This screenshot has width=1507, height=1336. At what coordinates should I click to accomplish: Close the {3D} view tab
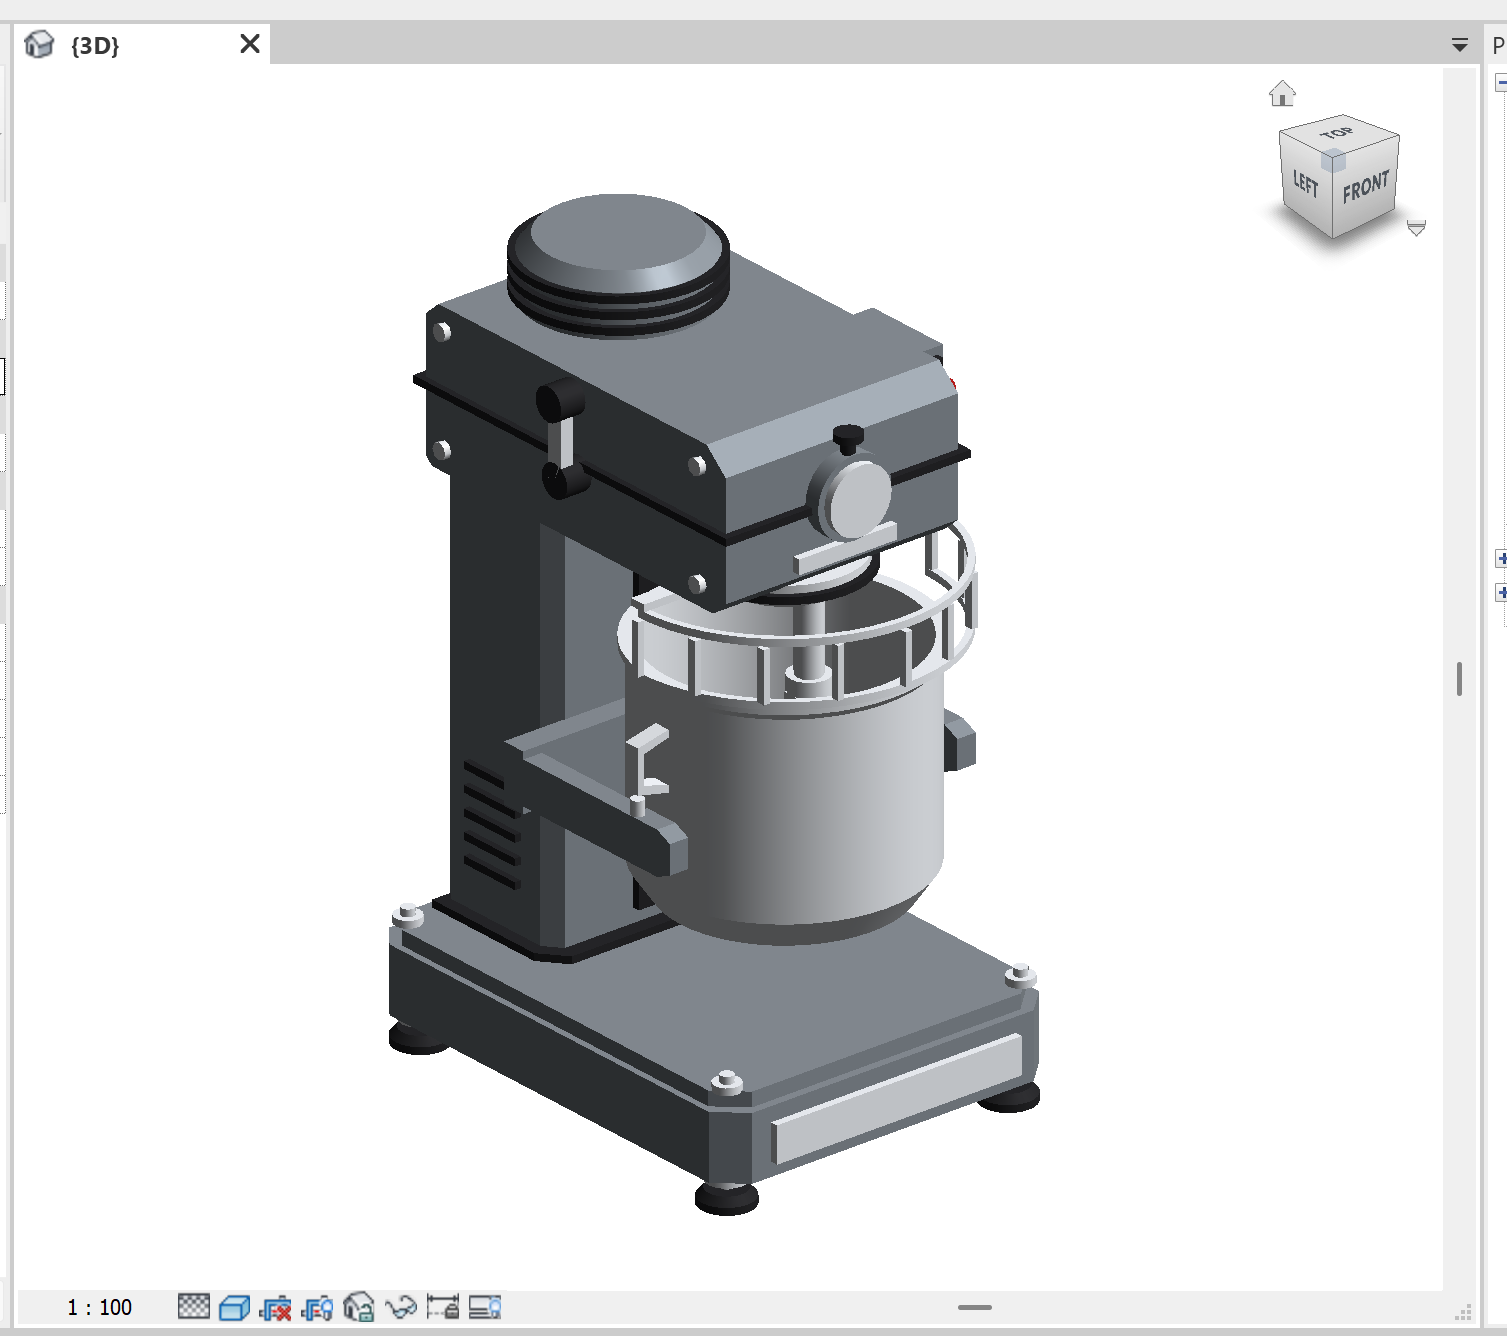[250, 44]
